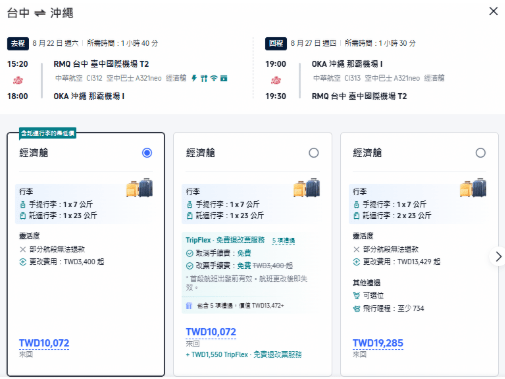Screen dimensions: 505x379
Task: Click checked baggage icon beside 1 x 23 公斤 in first card
Action: pos(23,216)
